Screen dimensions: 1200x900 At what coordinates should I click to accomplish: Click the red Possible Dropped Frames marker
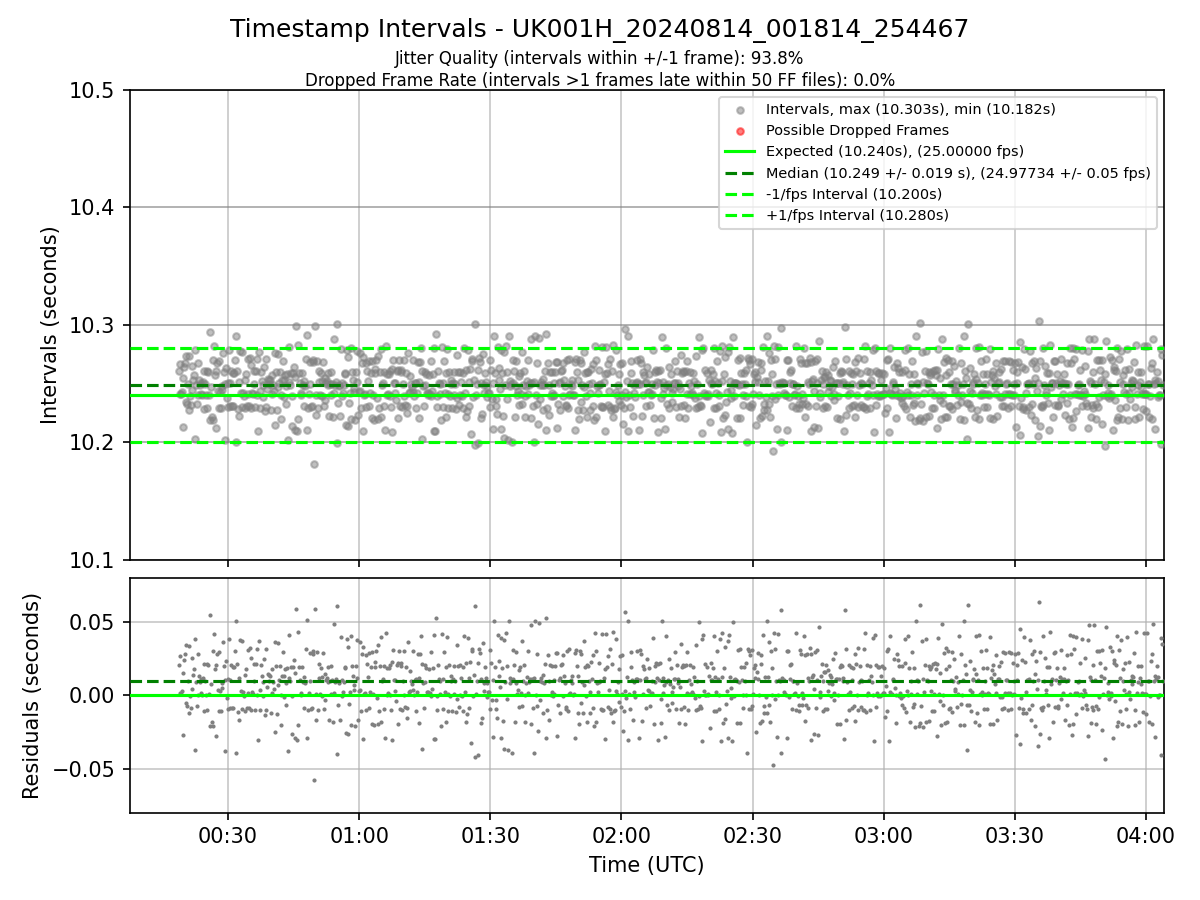[x=740, y=130]
